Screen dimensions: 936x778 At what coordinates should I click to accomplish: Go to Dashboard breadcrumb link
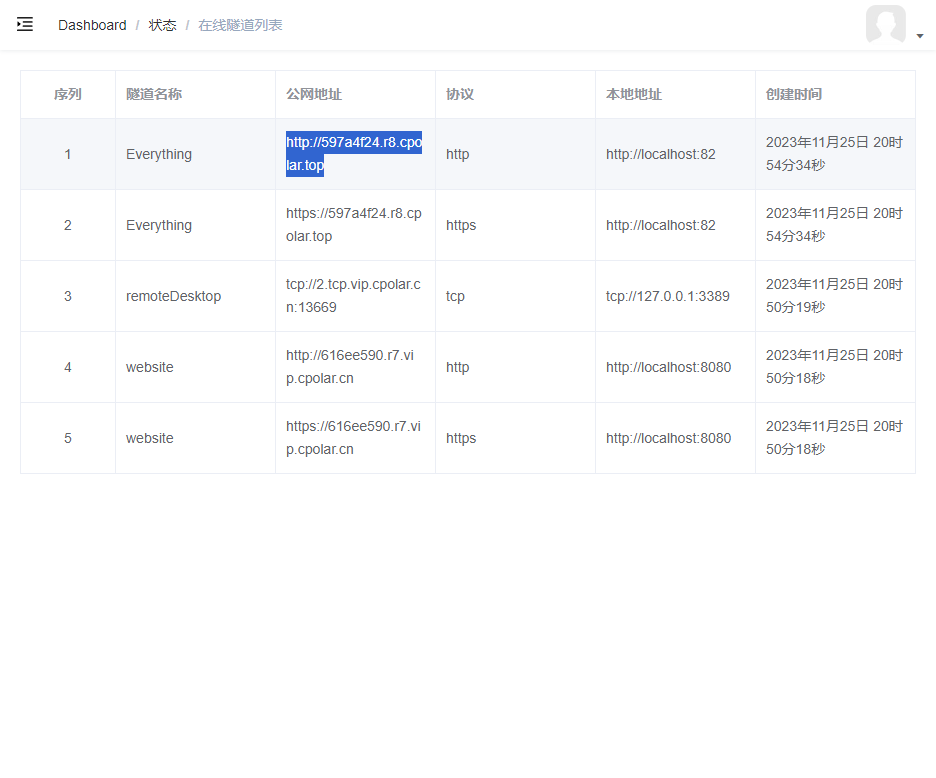pyautogui.click(x=92, y=25)
